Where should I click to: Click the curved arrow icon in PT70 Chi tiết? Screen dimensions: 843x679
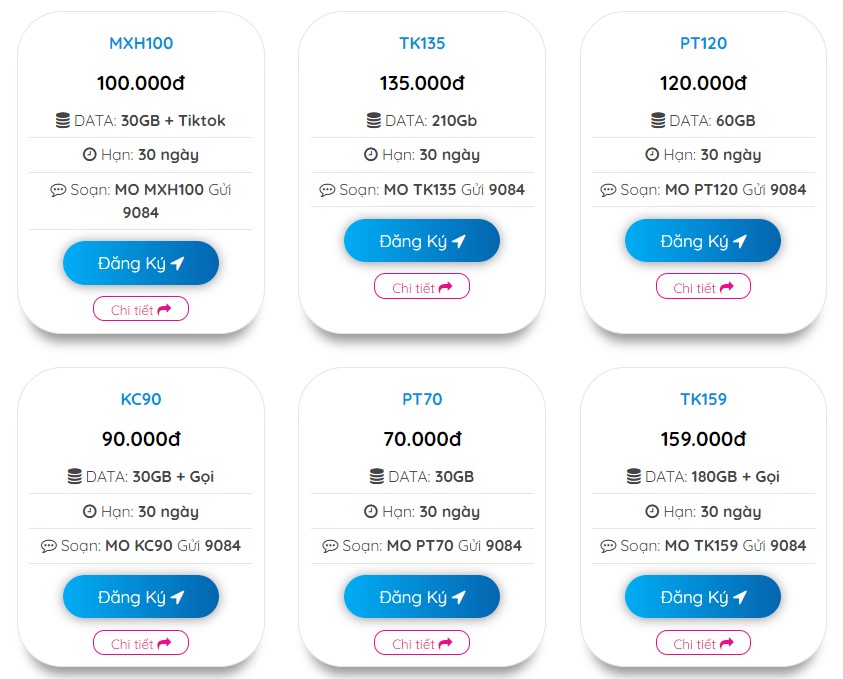pyautogui.click(x=444, y=643)
